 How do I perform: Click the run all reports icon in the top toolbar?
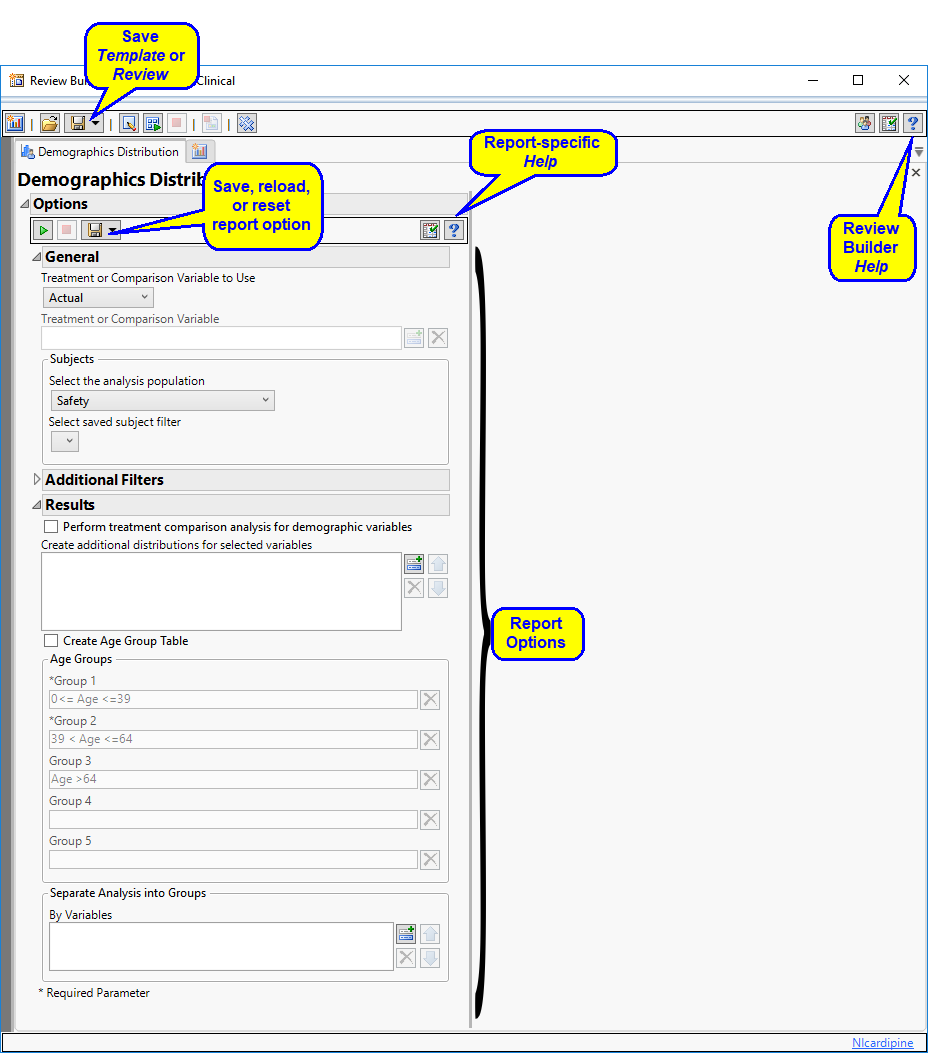[153, 123]
